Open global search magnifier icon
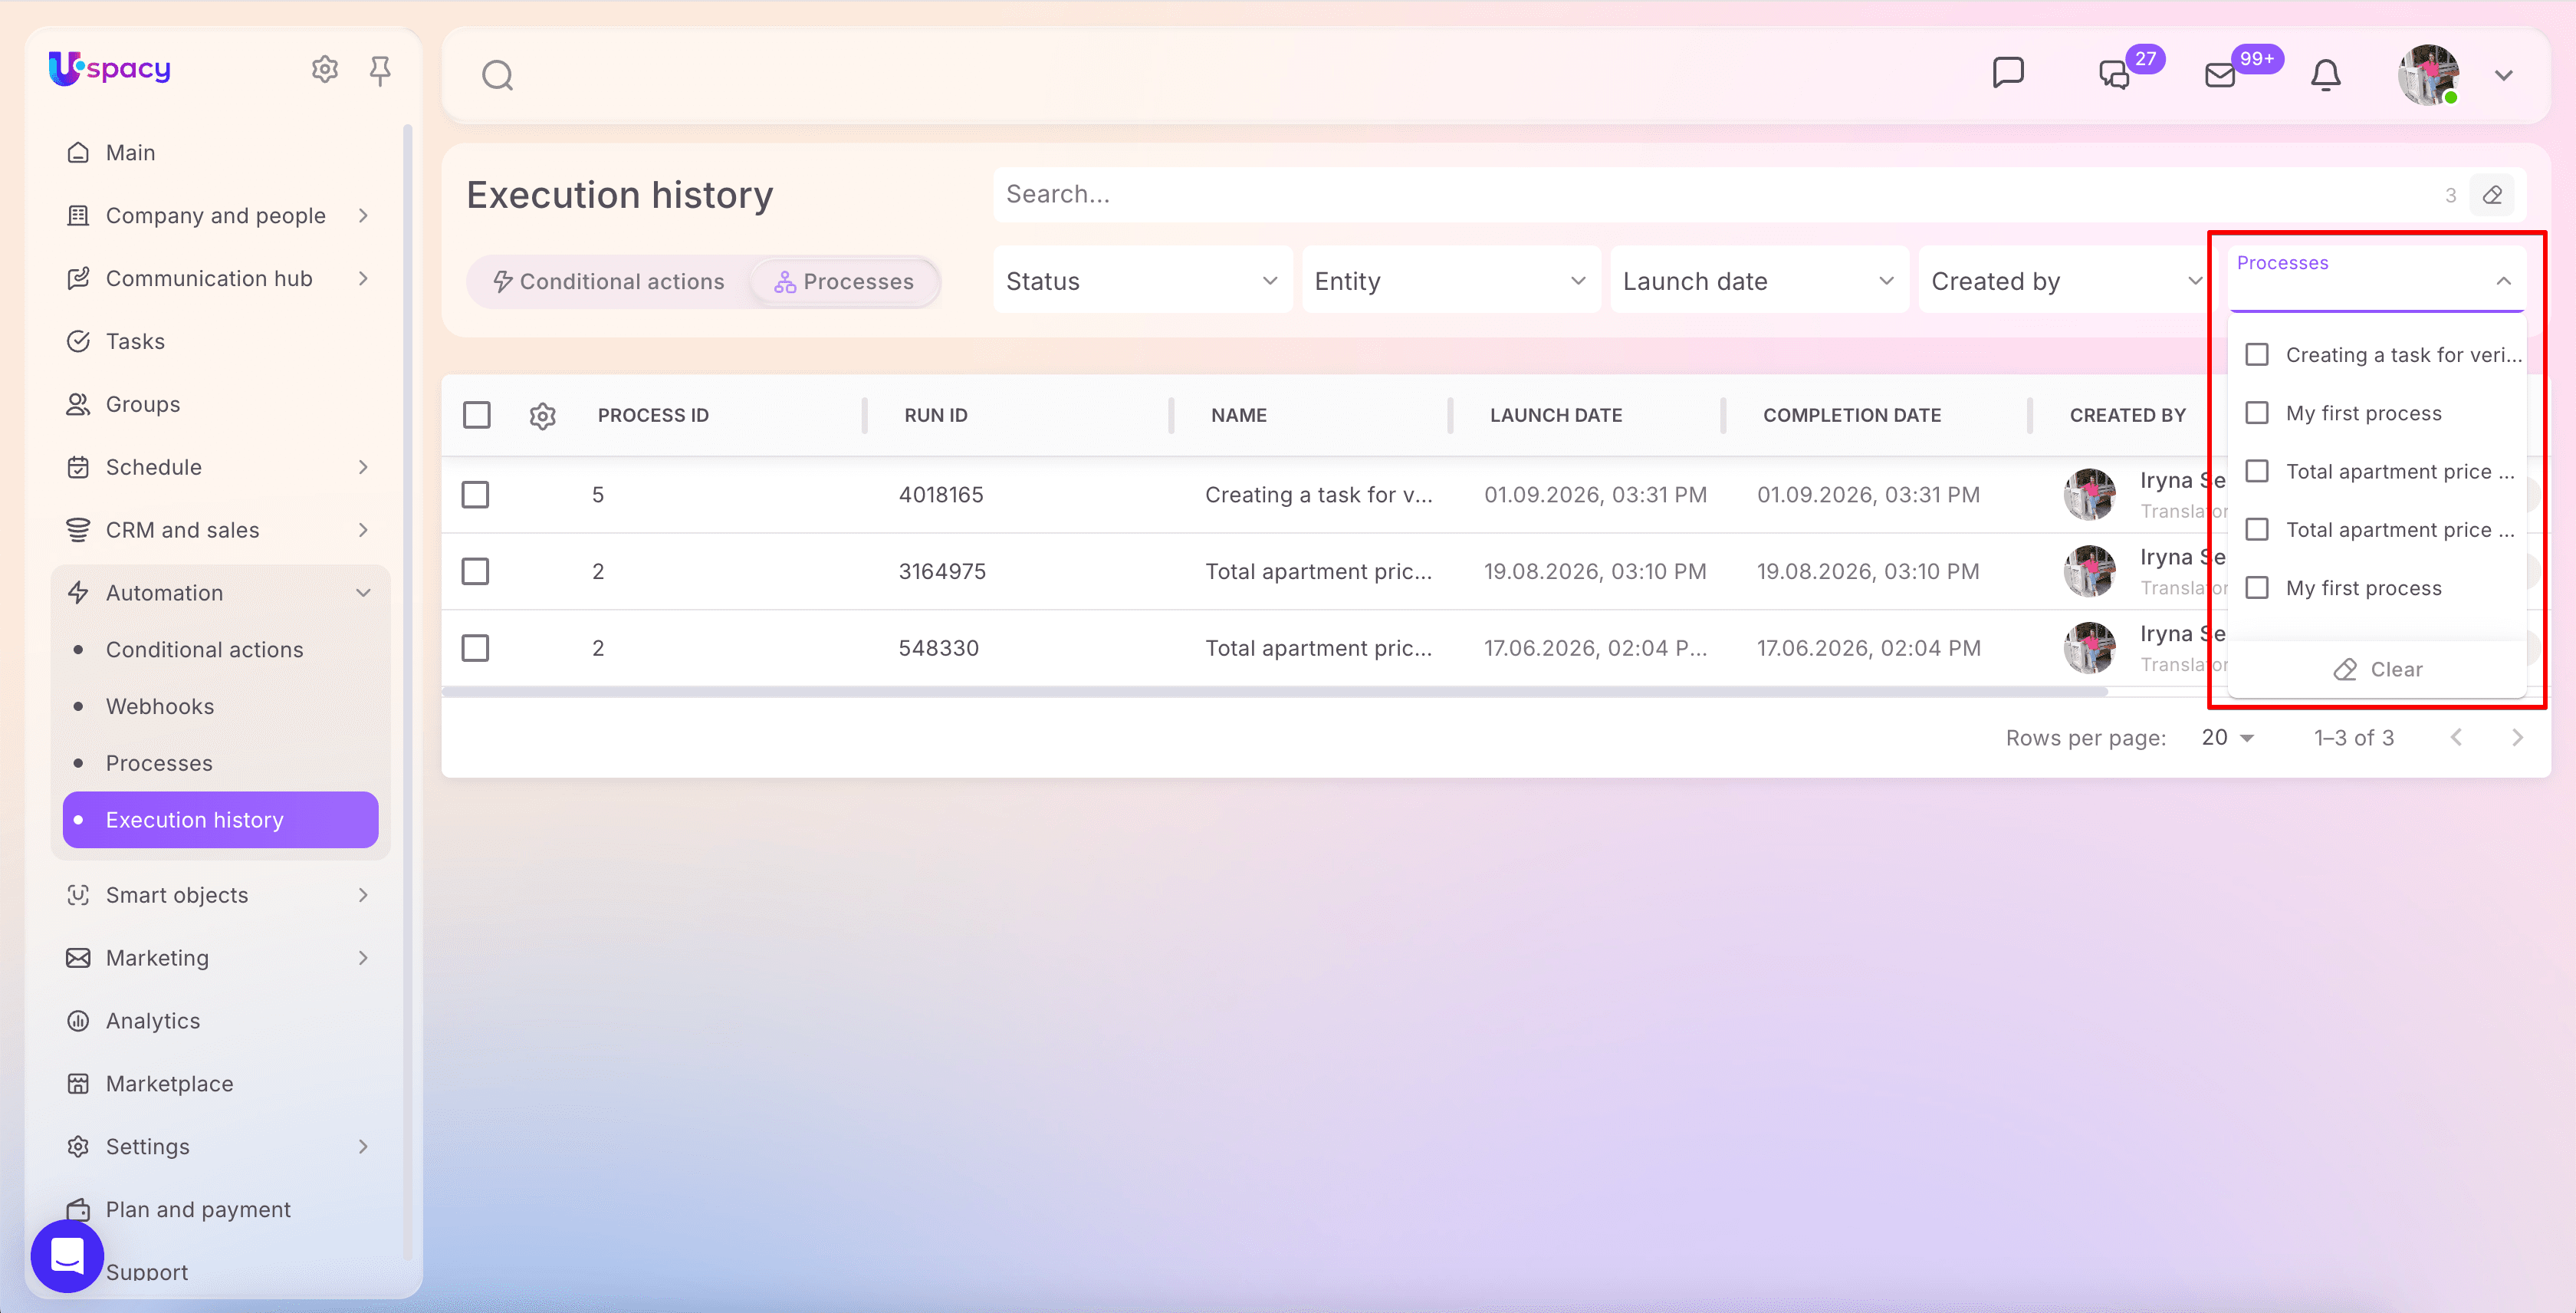This screenshot has height=1313, width=2576. 497,75
